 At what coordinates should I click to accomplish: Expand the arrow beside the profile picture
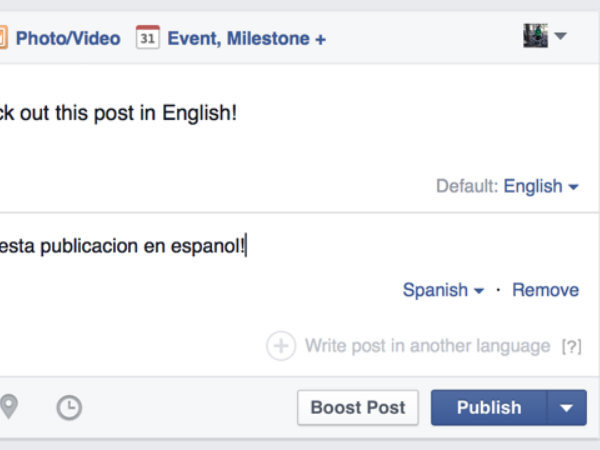(560, 37)
